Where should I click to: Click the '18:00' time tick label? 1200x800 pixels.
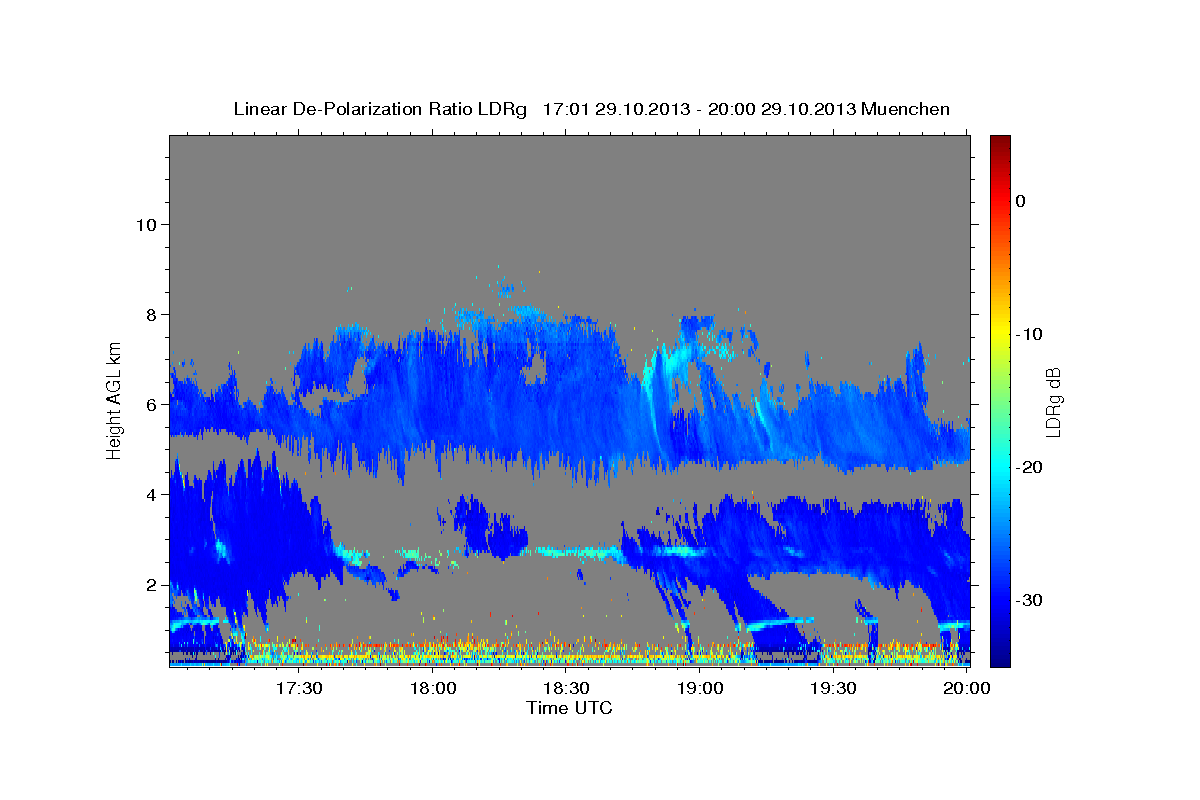[433, 688]
